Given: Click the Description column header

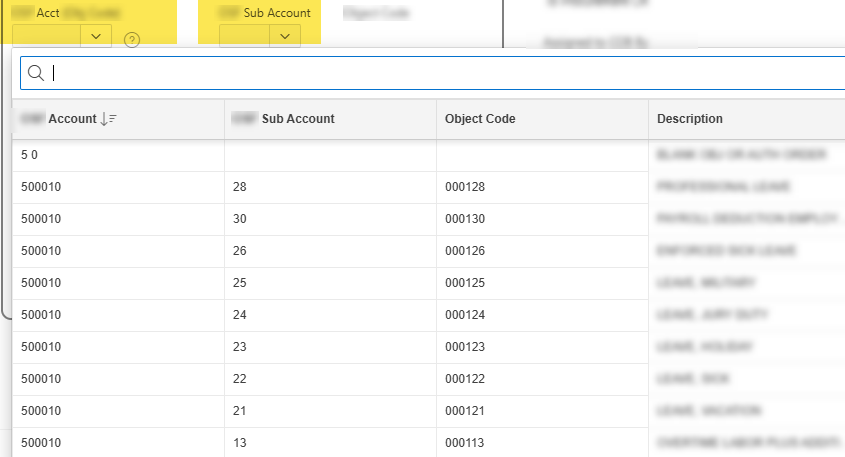Looking at the screenshot, I should (x=690, y=119).
